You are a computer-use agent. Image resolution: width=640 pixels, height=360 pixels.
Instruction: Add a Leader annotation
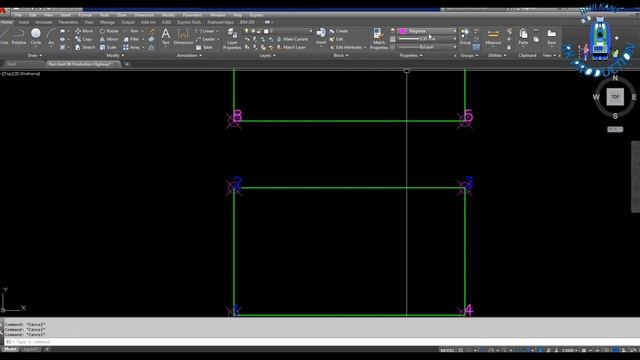205,39
